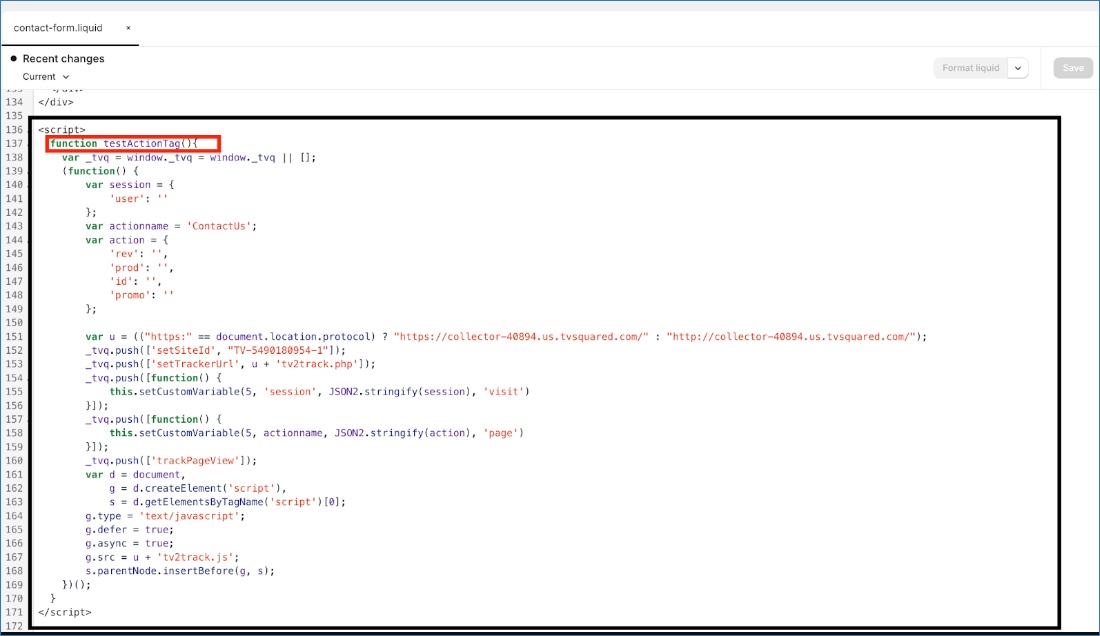Click the opening <script> tag line
This screenshot has height=636, width=1100.
click(x=62, y=130)
